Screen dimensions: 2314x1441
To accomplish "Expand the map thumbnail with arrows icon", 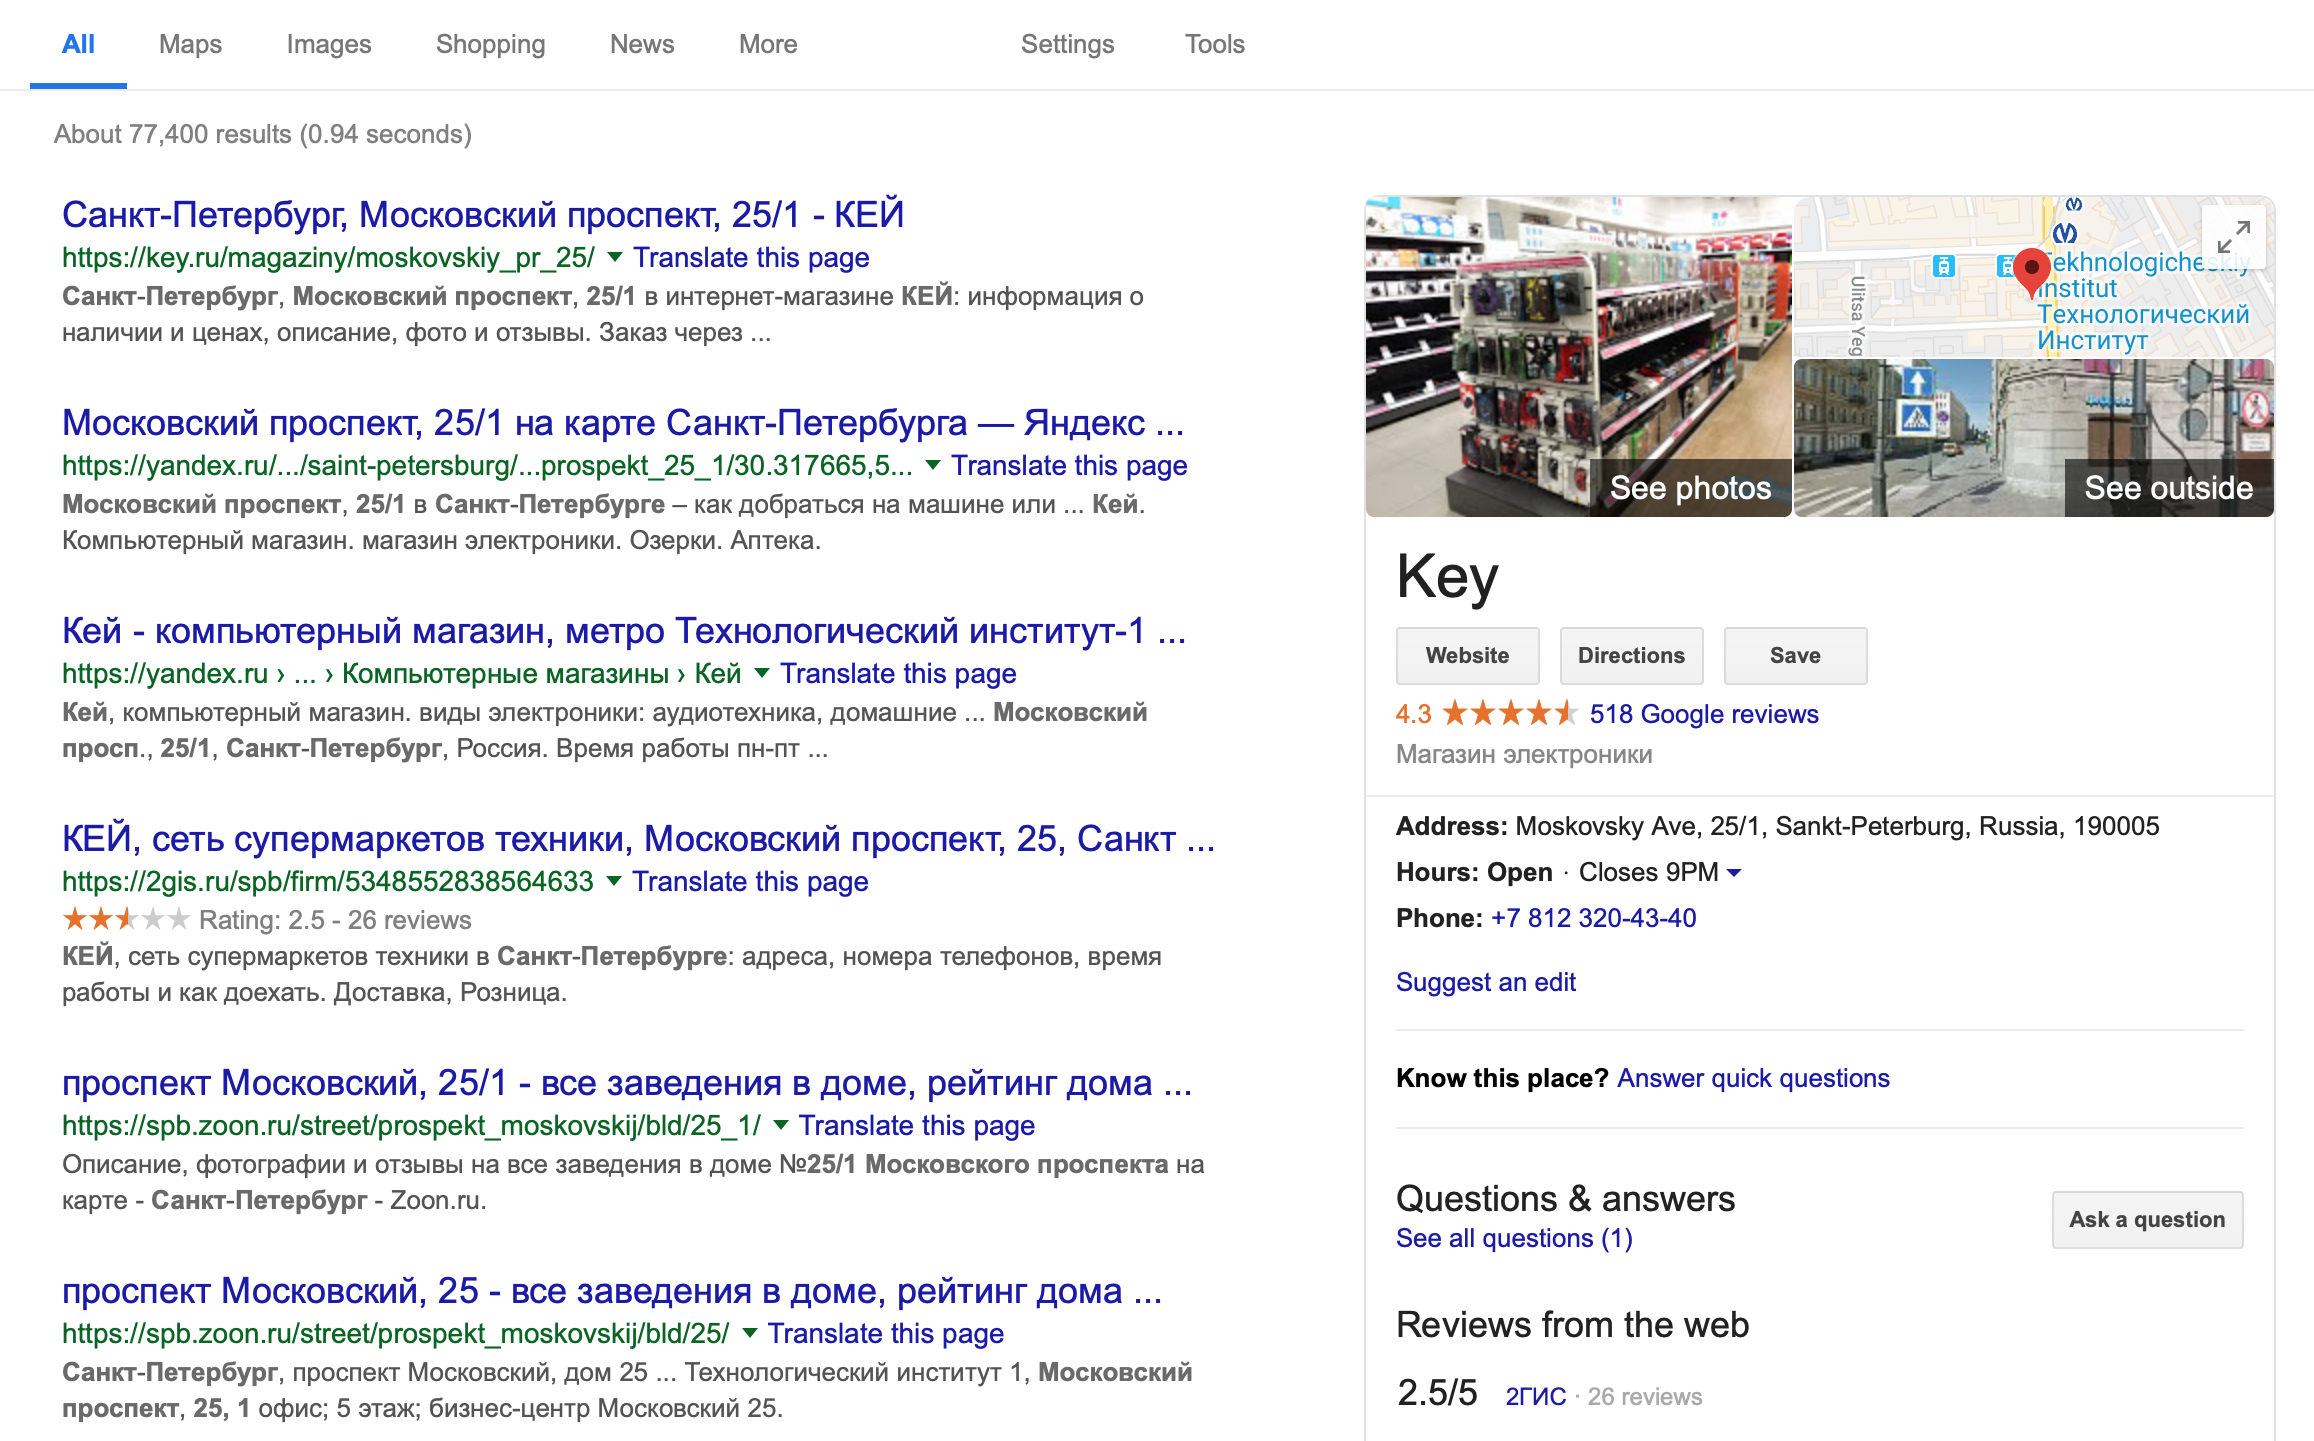I will [x=2233, y=237].
